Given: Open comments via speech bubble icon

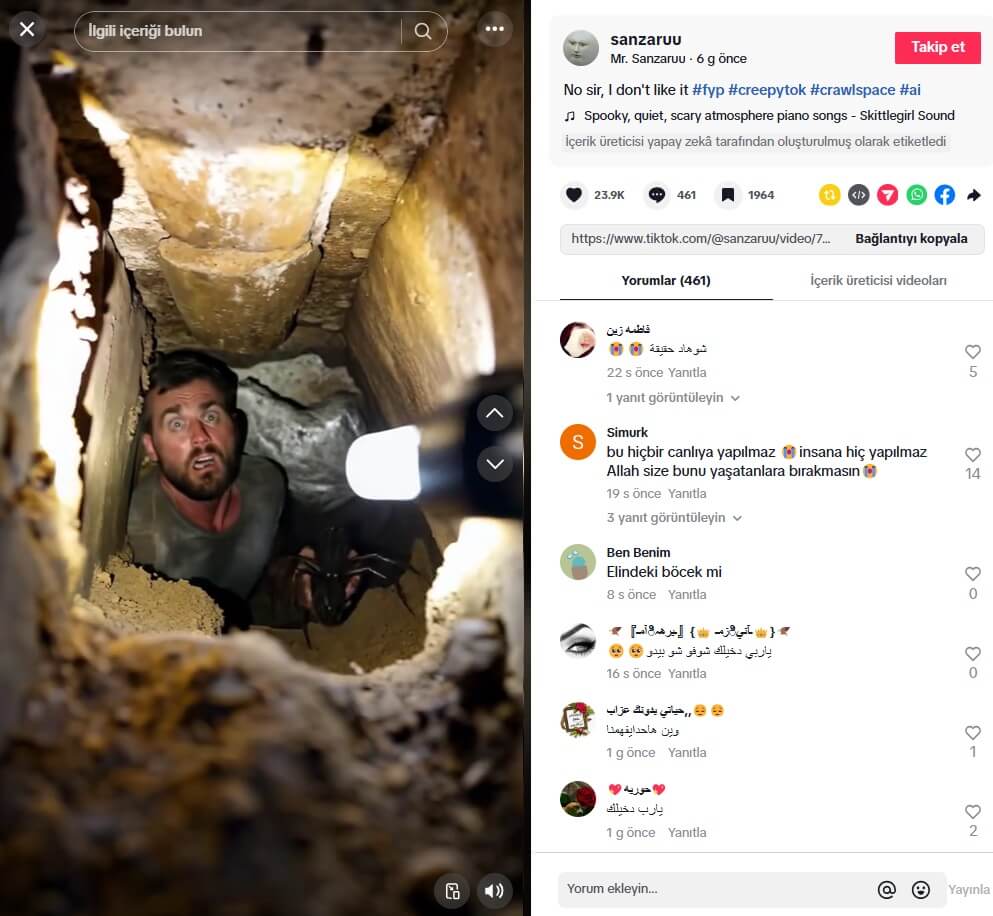Looking at the screenshot, I should (x=656, y=195).
